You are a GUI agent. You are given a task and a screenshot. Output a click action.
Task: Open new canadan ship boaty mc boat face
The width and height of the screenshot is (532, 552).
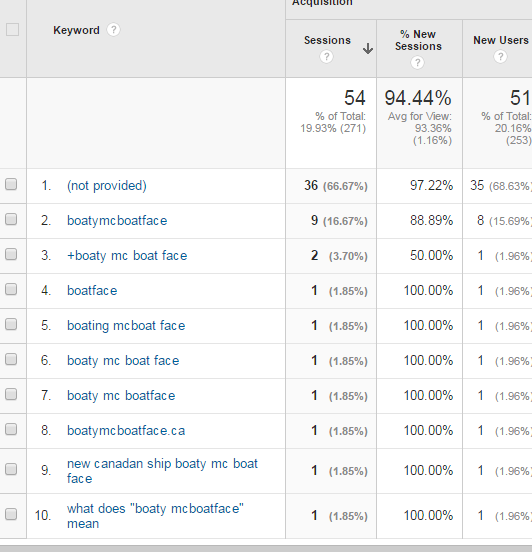[162, 471]
